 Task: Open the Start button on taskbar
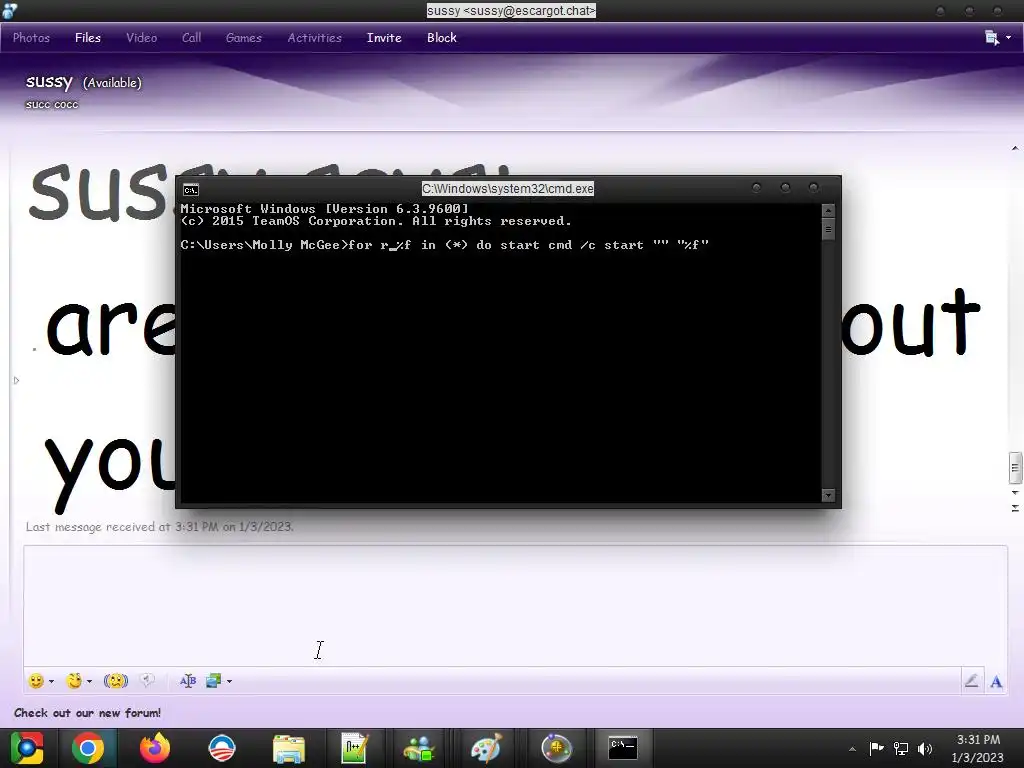[27, 748]
